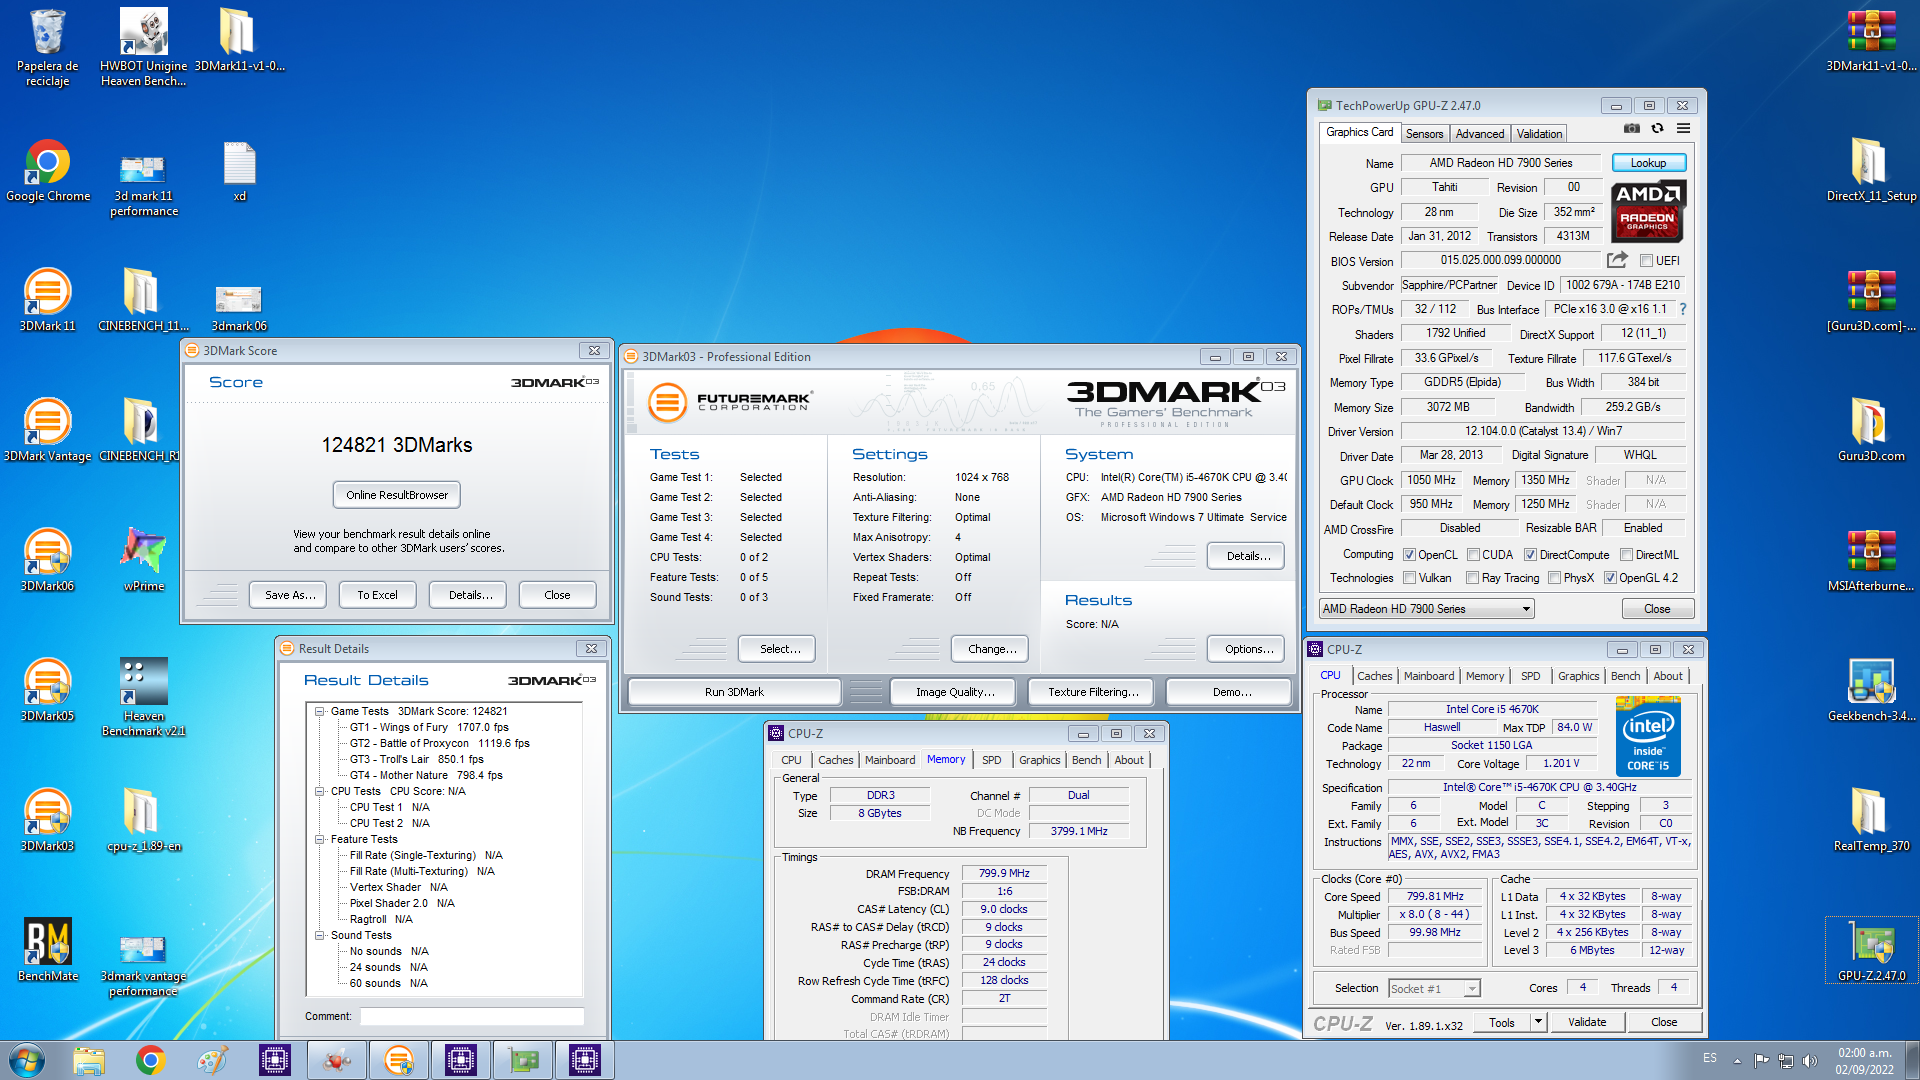Click the arrow next to CPU-Z Tools

point(1538,1022)
